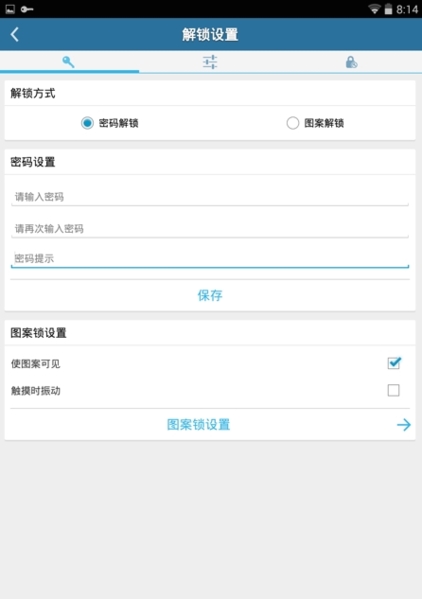The height and width of the screenshot is (599, 422).
Task: Click the 密码解锁 label text
Action: [118, 123]
